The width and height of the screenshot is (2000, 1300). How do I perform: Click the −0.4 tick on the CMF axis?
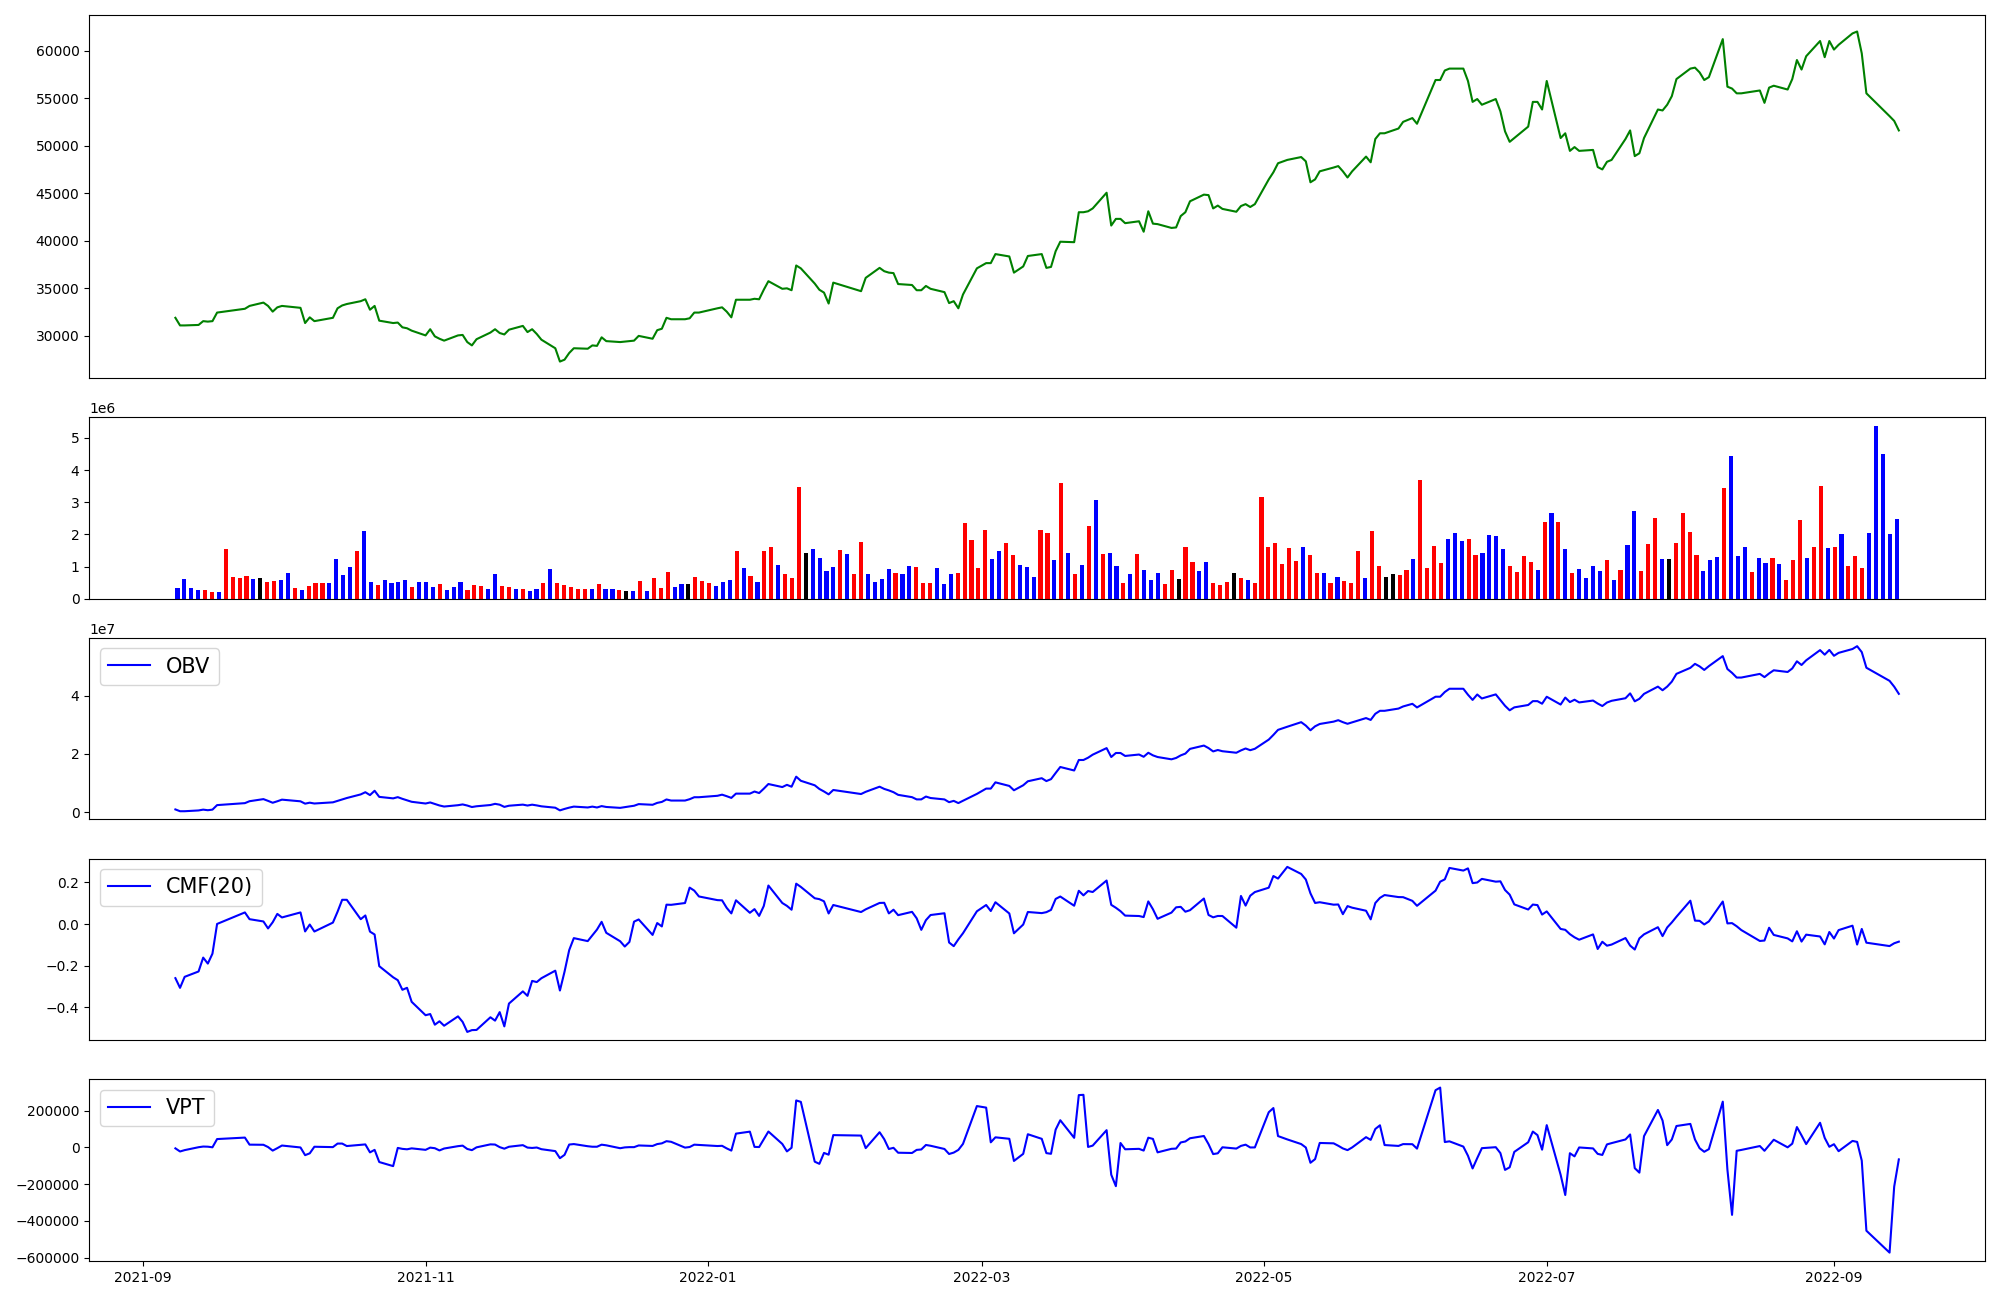pos(62,1007)
